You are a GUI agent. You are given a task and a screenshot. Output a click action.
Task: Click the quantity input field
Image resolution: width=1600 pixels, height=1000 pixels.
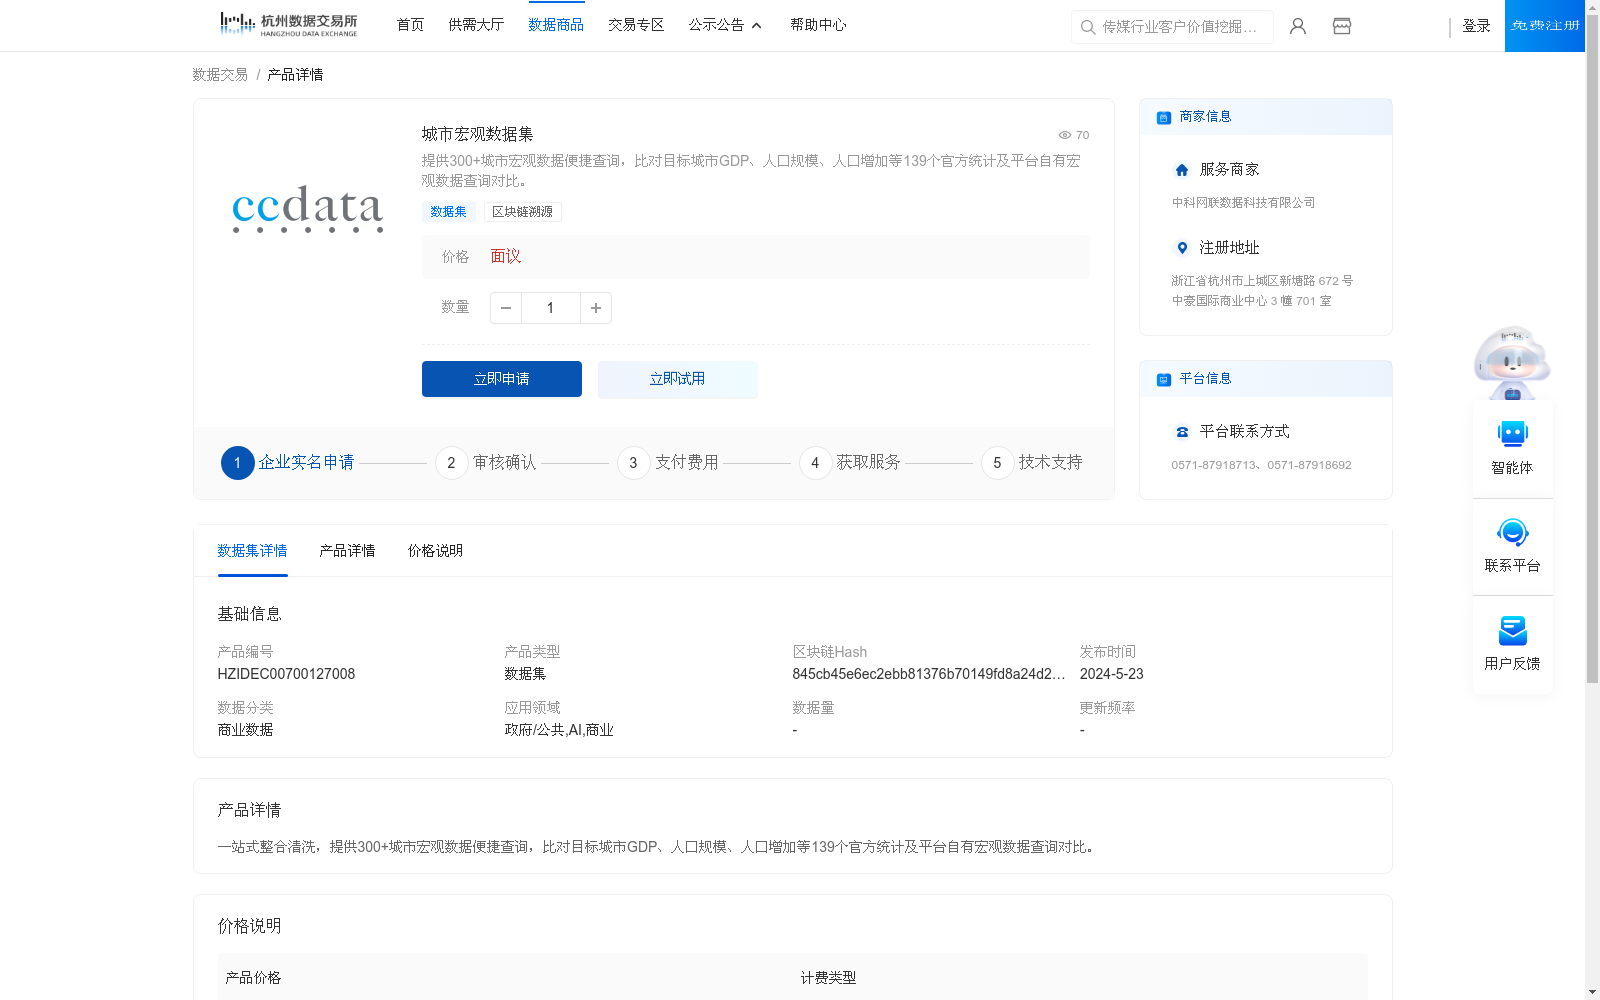coord(550,308)
